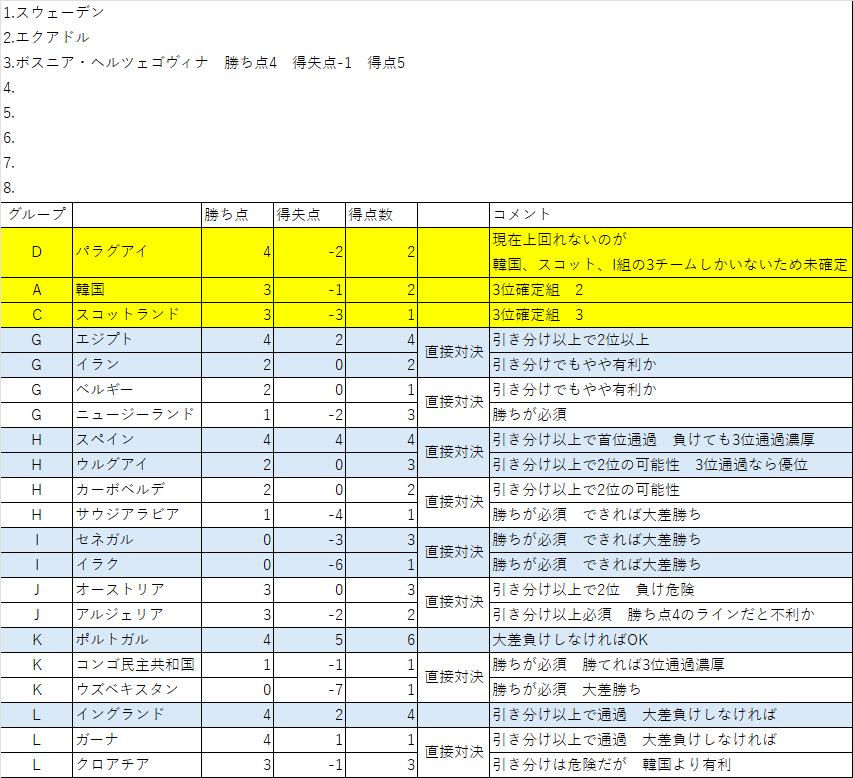Select the cell 'サウジアラビア'
The height and width of the screenshot is (778, 853).
[x=137, y=515]
